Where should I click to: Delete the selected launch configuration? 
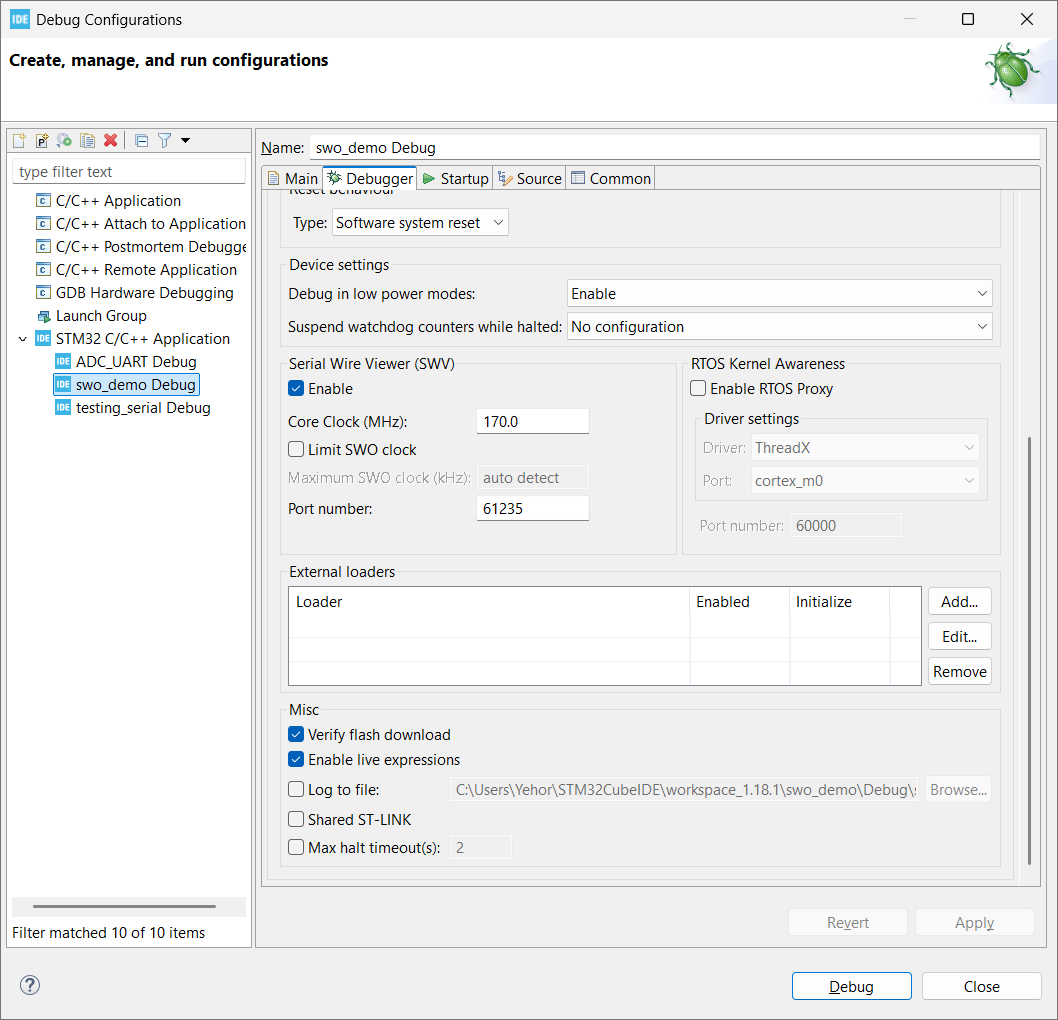[x=110, y=140]
